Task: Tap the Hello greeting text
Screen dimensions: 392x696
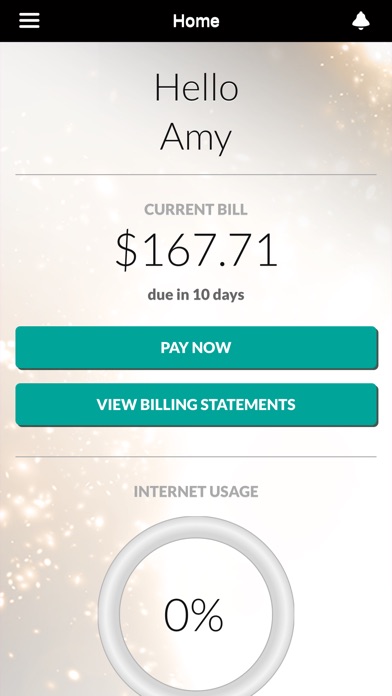Action: point(196,87)
